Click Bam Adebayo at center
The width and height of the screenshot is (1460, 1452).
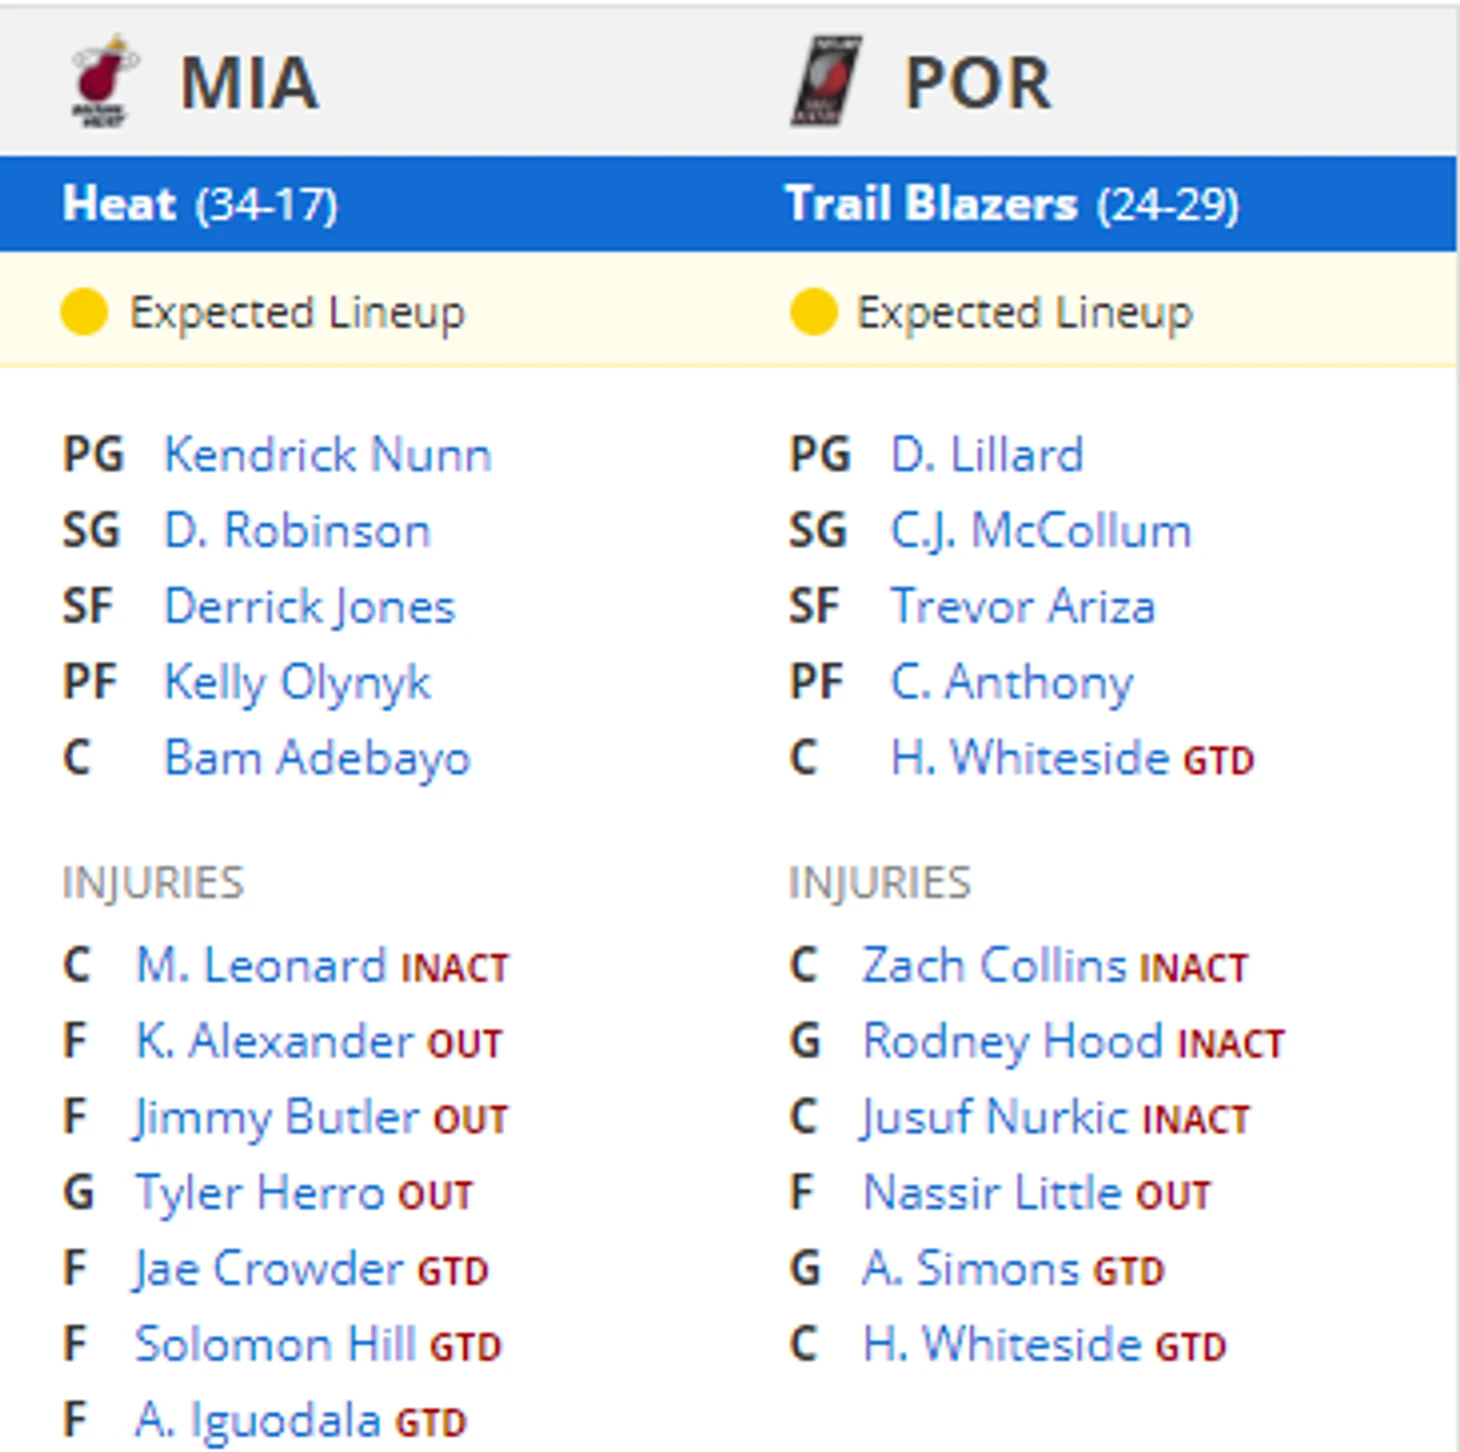tap(317, 758)
